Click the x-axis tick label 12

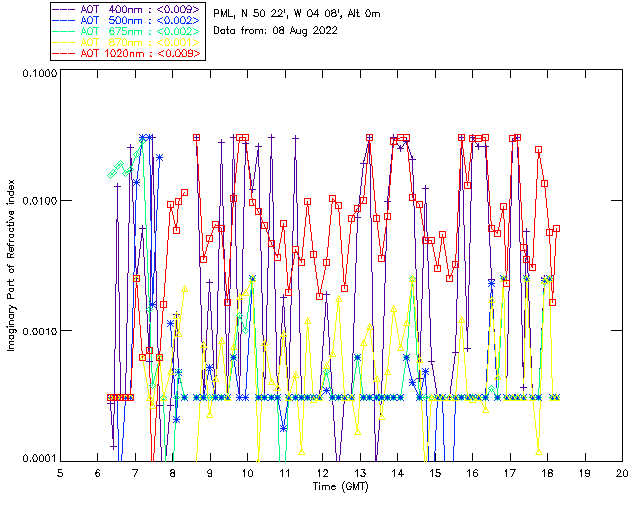point(322,473)
